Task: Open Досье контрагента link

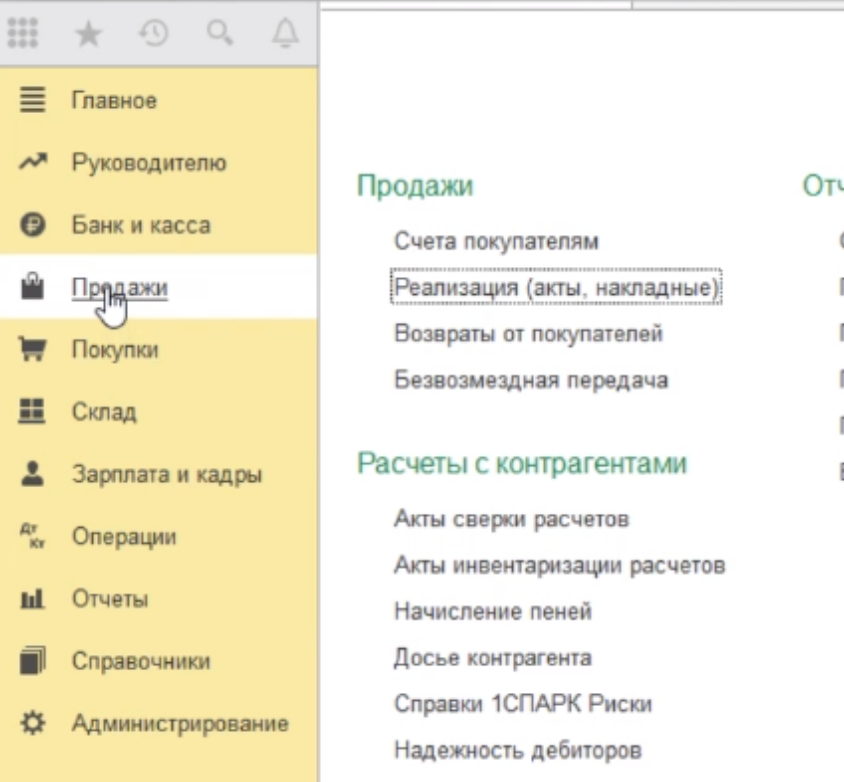Action: [492, 657]
